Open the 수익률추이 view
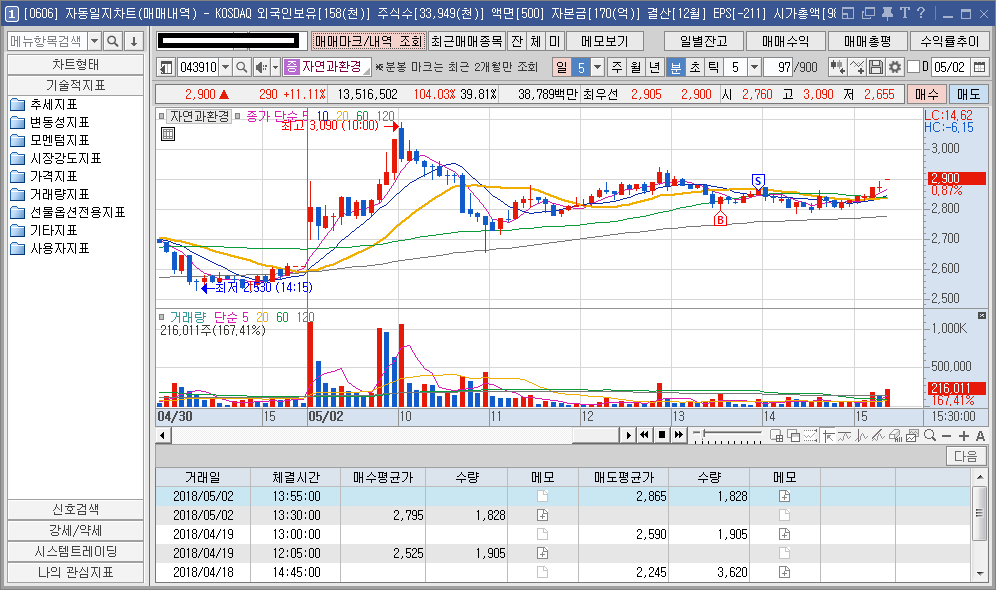The width and height of the screenshot is (996, 590). (x=950, y=41)
